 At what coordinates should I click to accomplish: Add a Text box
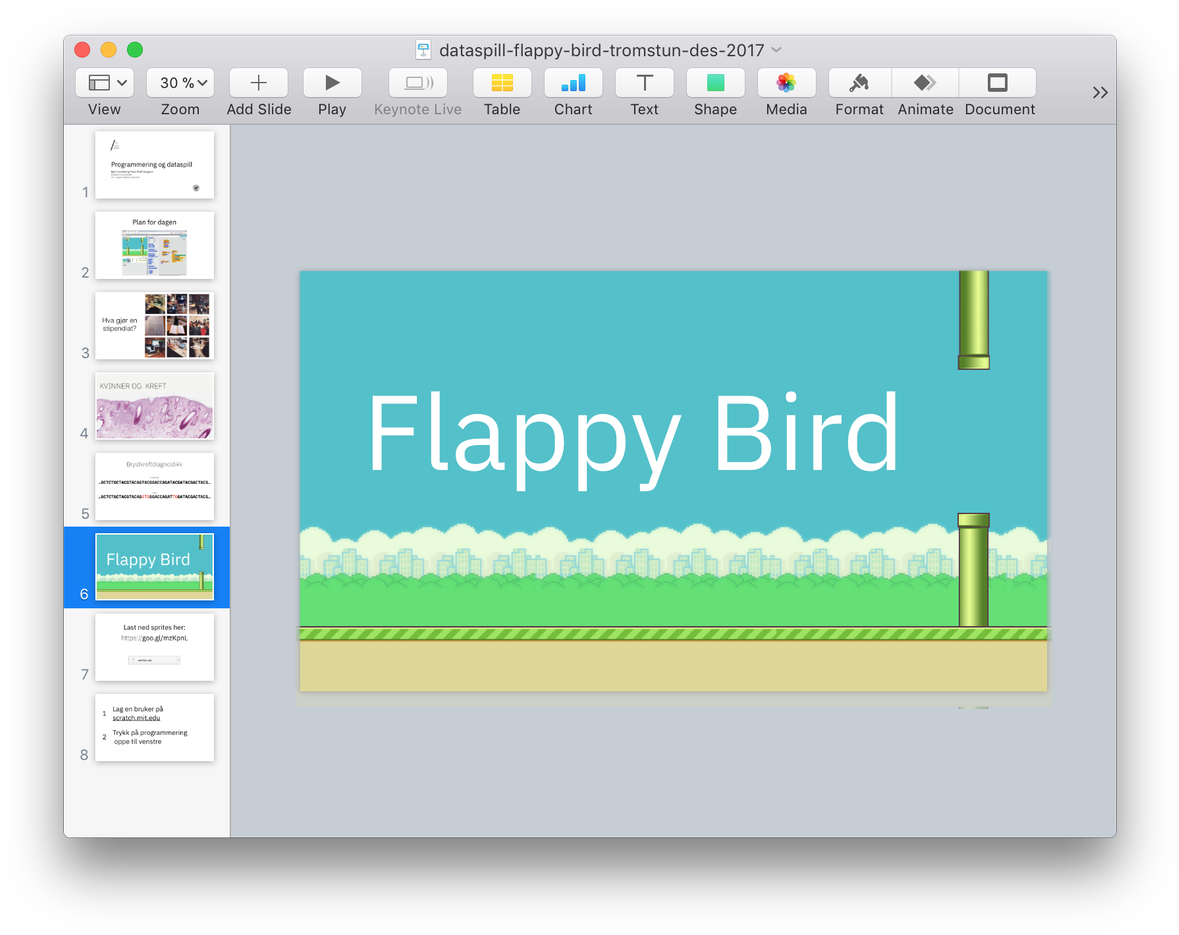tap(644, 83)
